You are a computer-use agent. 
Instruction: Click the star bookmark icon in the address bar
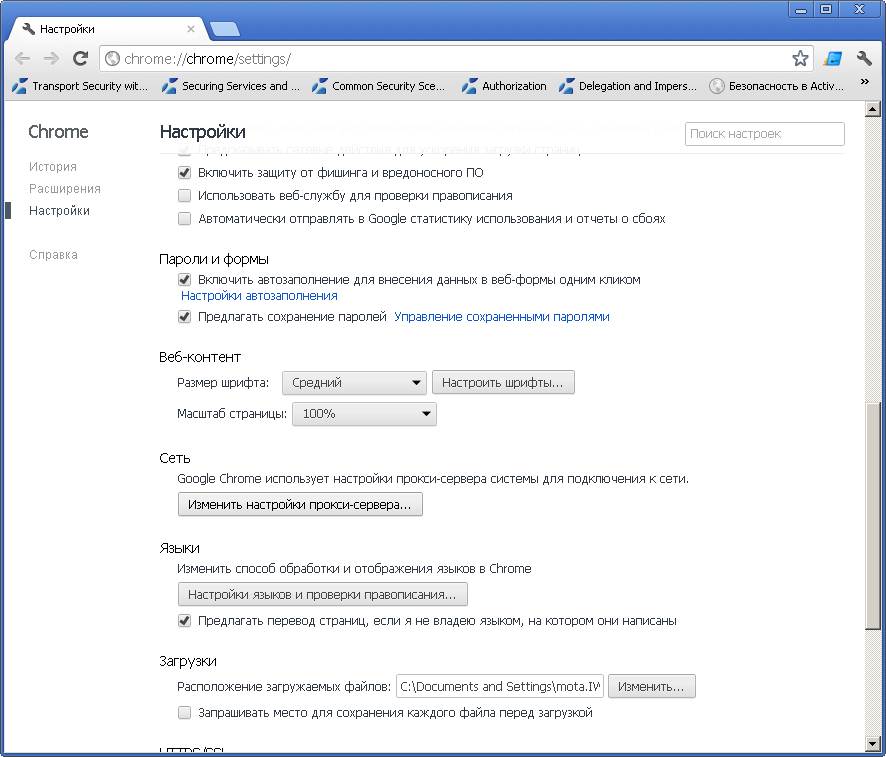click(x=800, y=58)
